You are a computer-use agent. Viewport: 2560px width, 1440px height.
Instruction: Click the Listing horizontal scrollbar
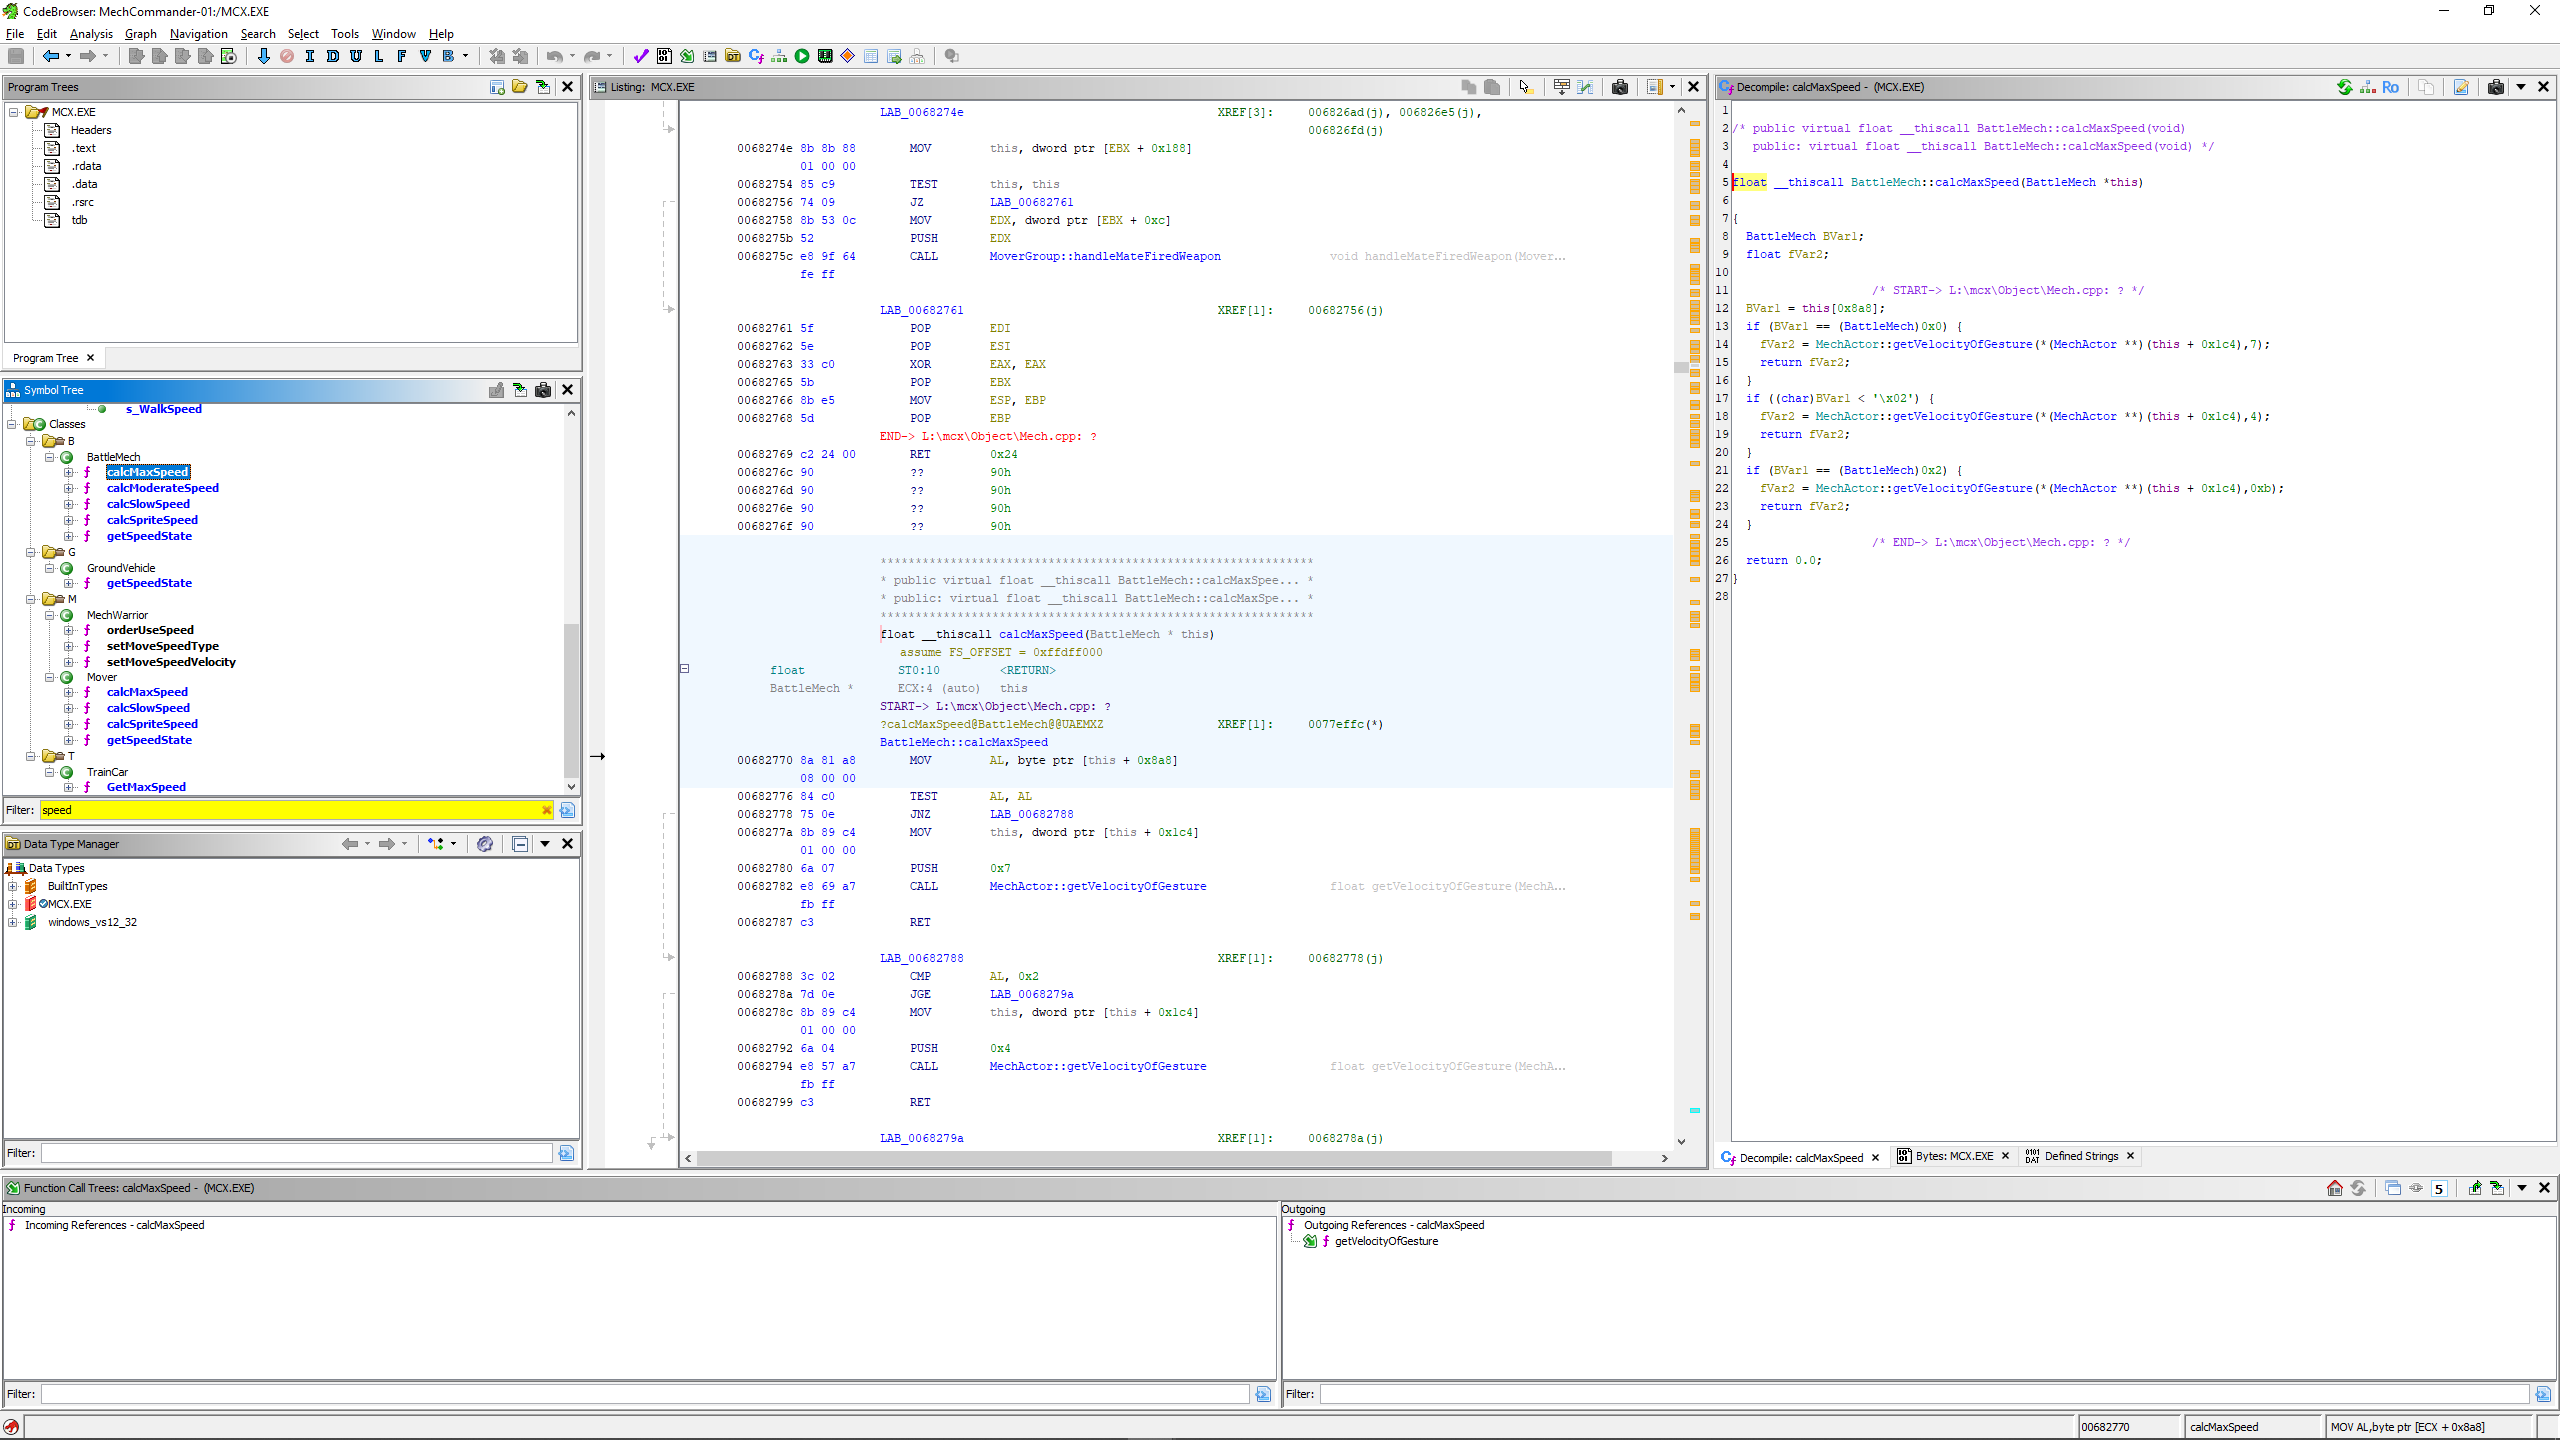point(1150,1158)
